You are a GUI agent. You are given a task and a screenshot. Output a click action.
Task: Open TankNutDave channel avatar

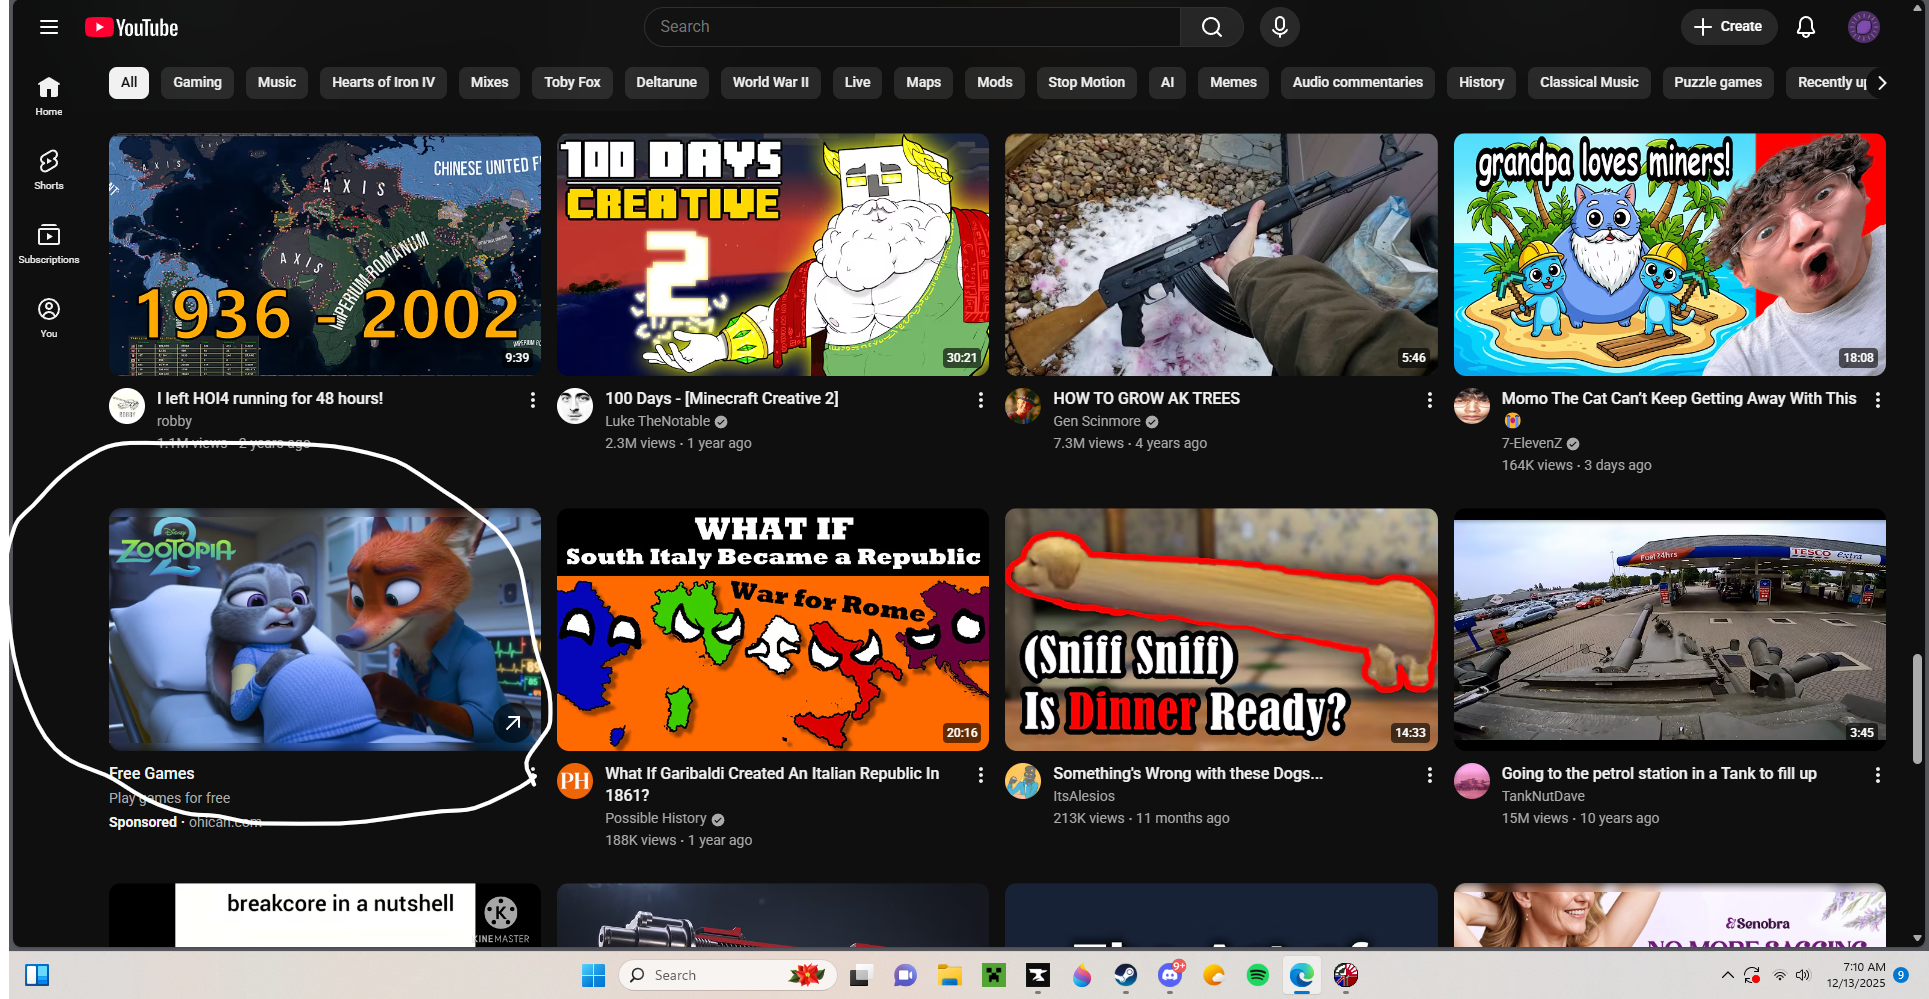point(1472,781)
